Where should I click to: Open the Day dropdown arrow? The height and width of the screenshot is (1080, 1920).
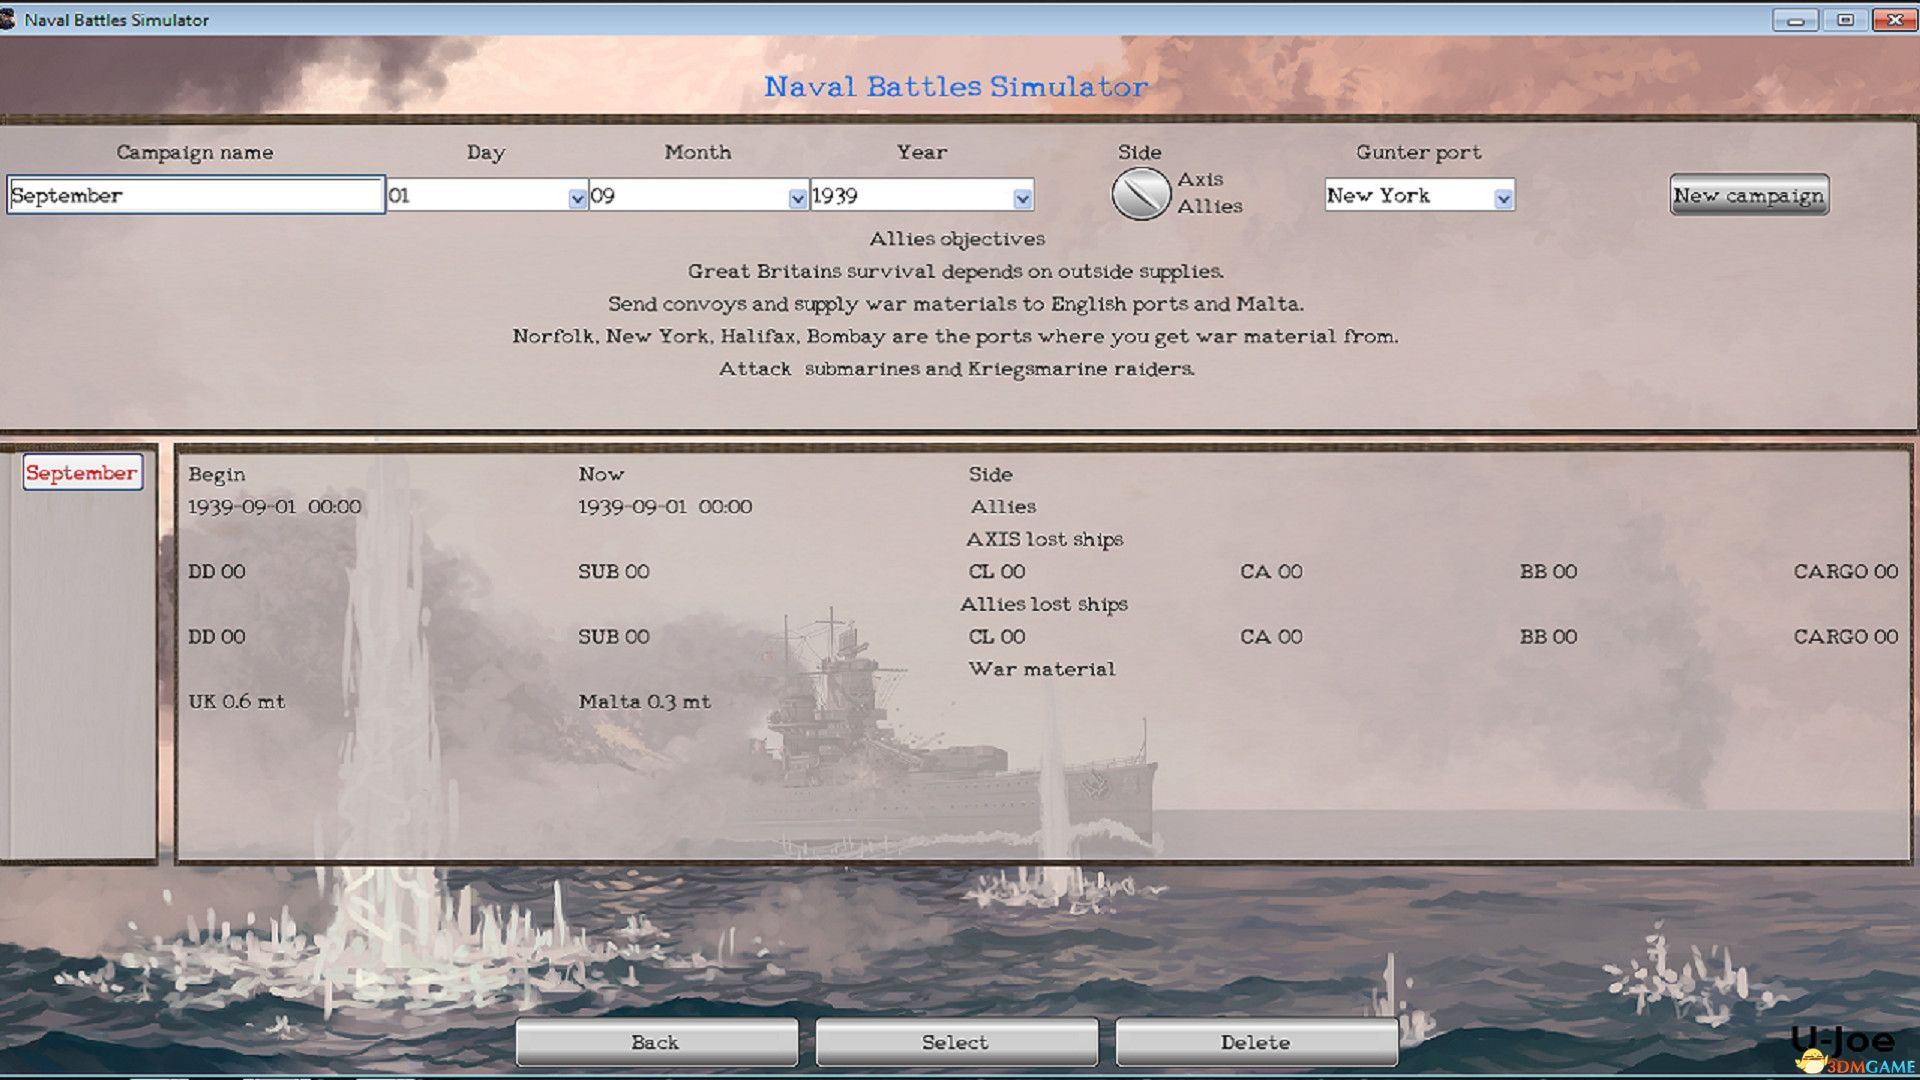tap(577, 198)
